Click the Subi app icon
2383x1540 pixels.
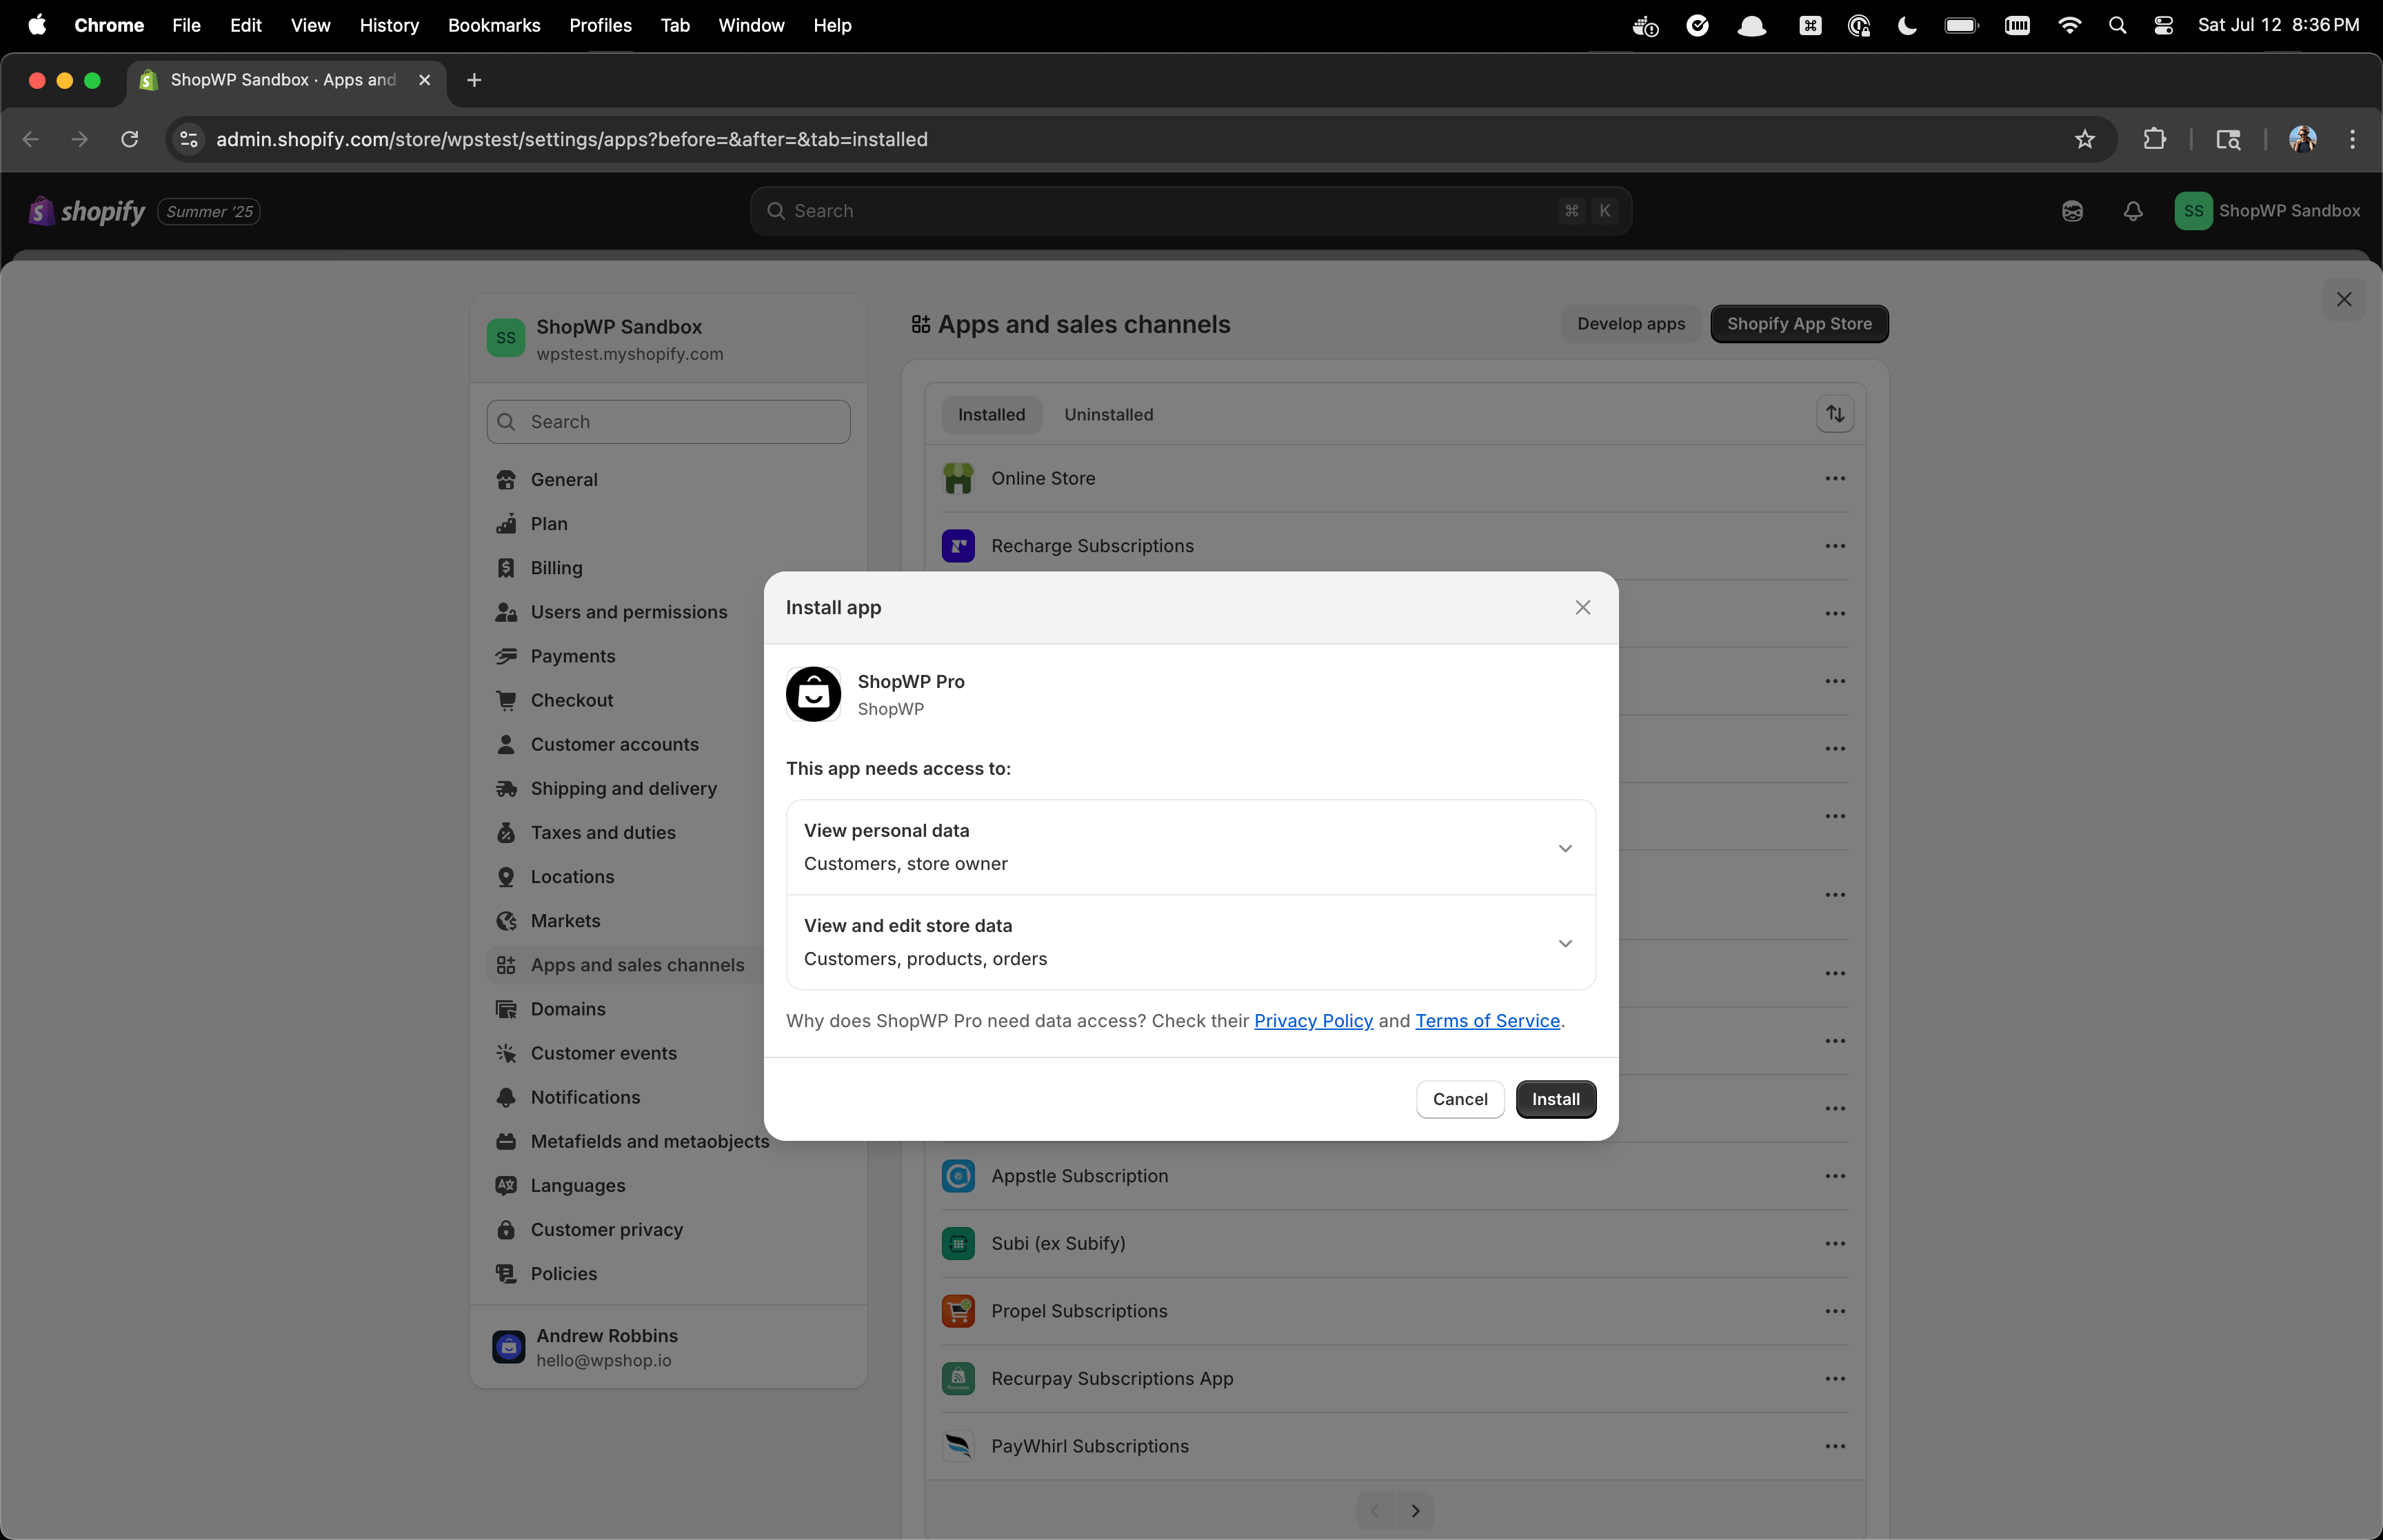tap(958, 1243)
